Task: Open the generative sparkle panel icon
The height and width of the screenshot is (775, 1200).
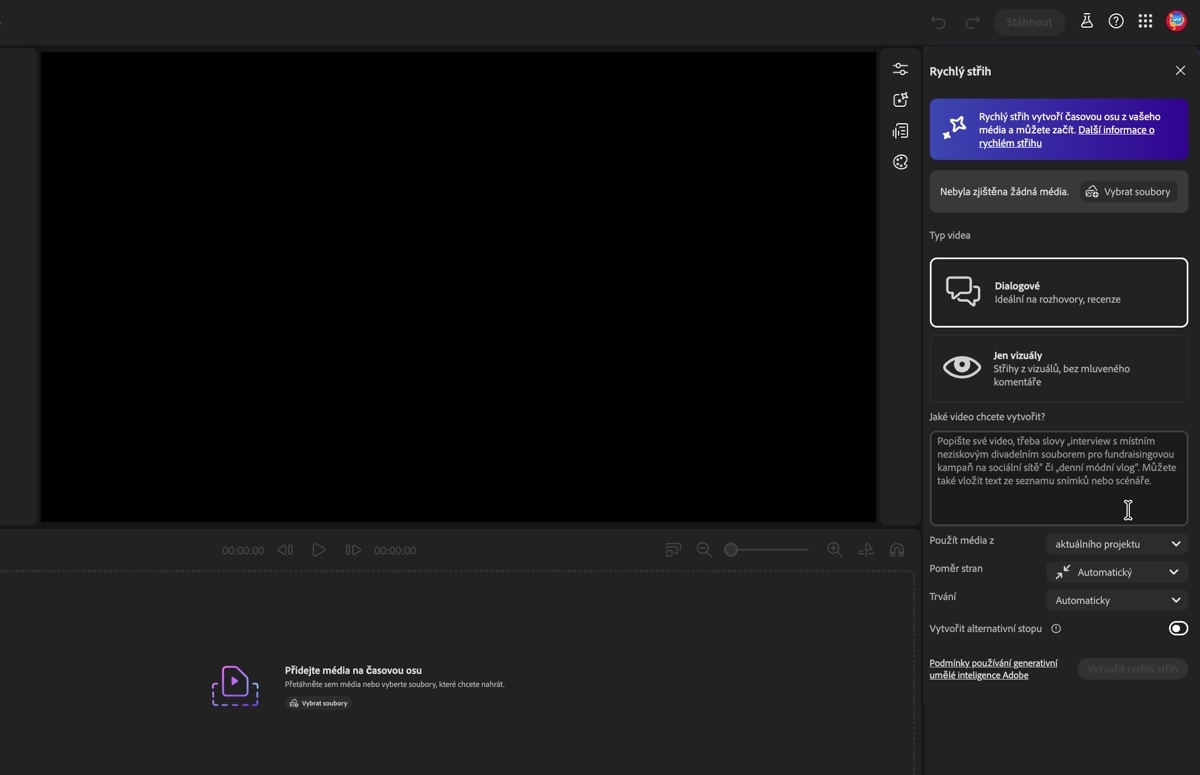Action: [900, 100]
